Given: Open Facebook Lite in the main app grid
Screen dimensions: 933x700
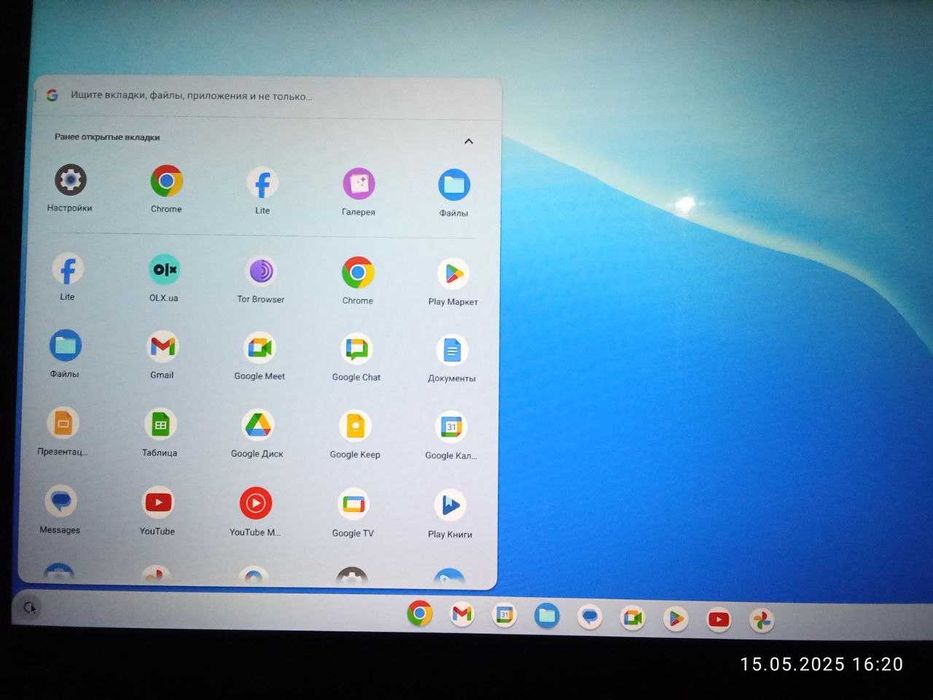Looking at the screenshot, I should click(x=68, y=270).
